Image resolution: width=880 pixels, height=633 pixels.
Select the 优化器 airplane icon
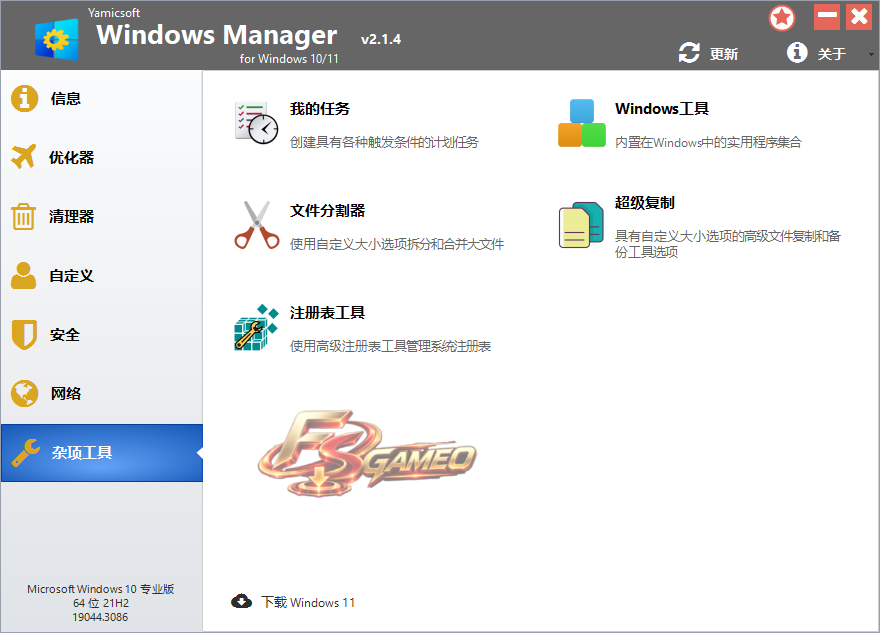click(24, 157)
